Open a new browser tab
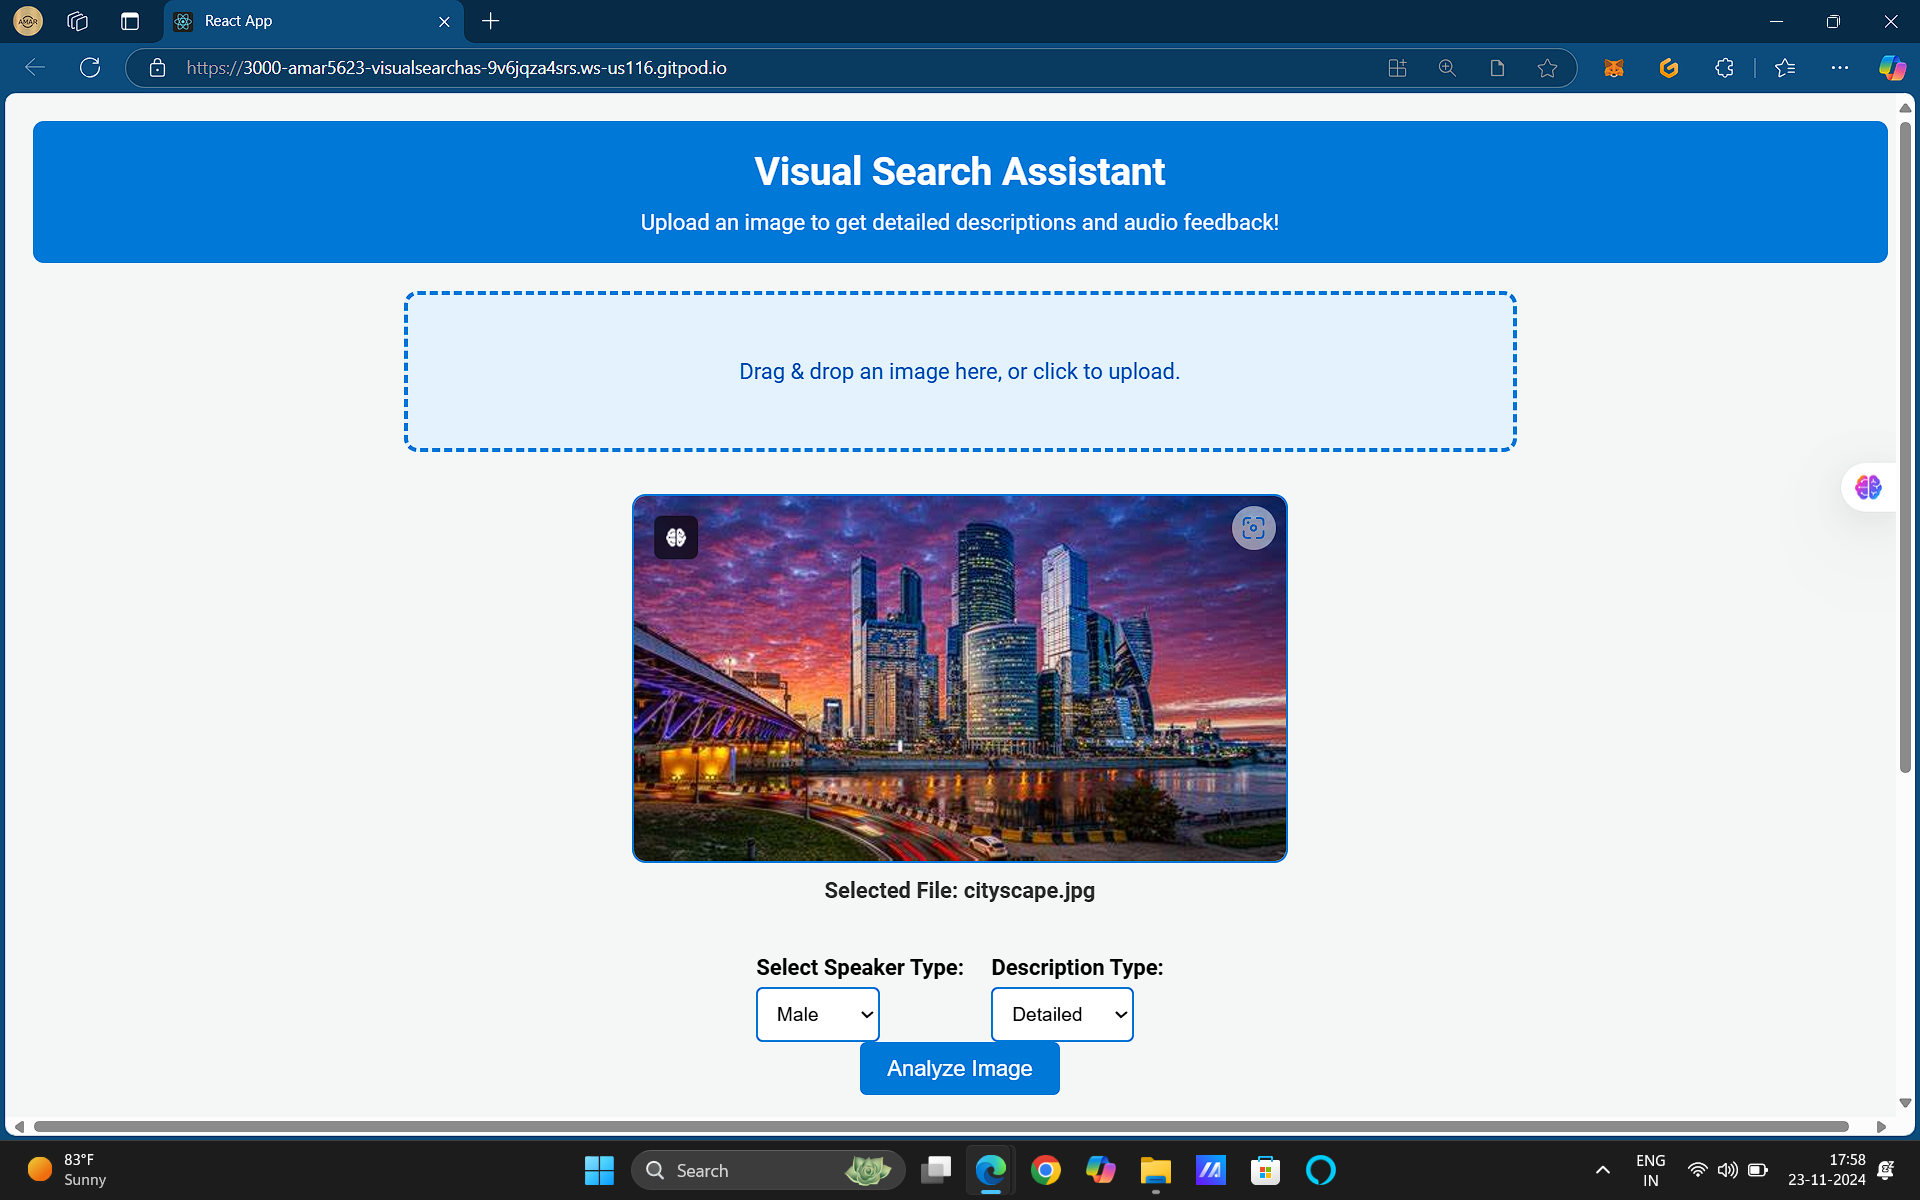Viewport: 1920px width, 1200px height. click(x=490, y=21)
